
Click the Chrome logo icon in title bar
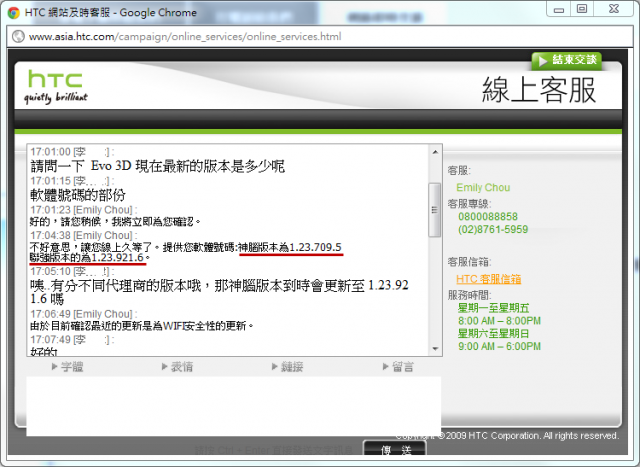tap(14, 13)
